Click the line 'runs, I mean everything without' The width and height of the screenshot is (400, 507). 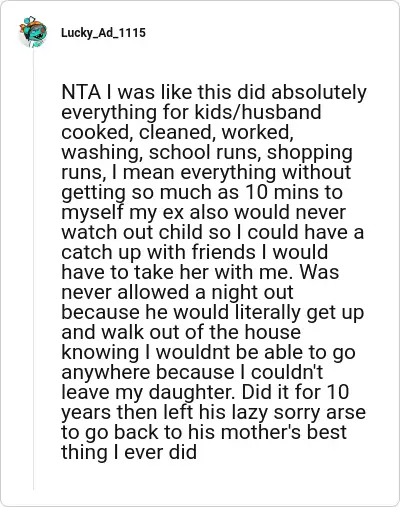tap(206, 172)
